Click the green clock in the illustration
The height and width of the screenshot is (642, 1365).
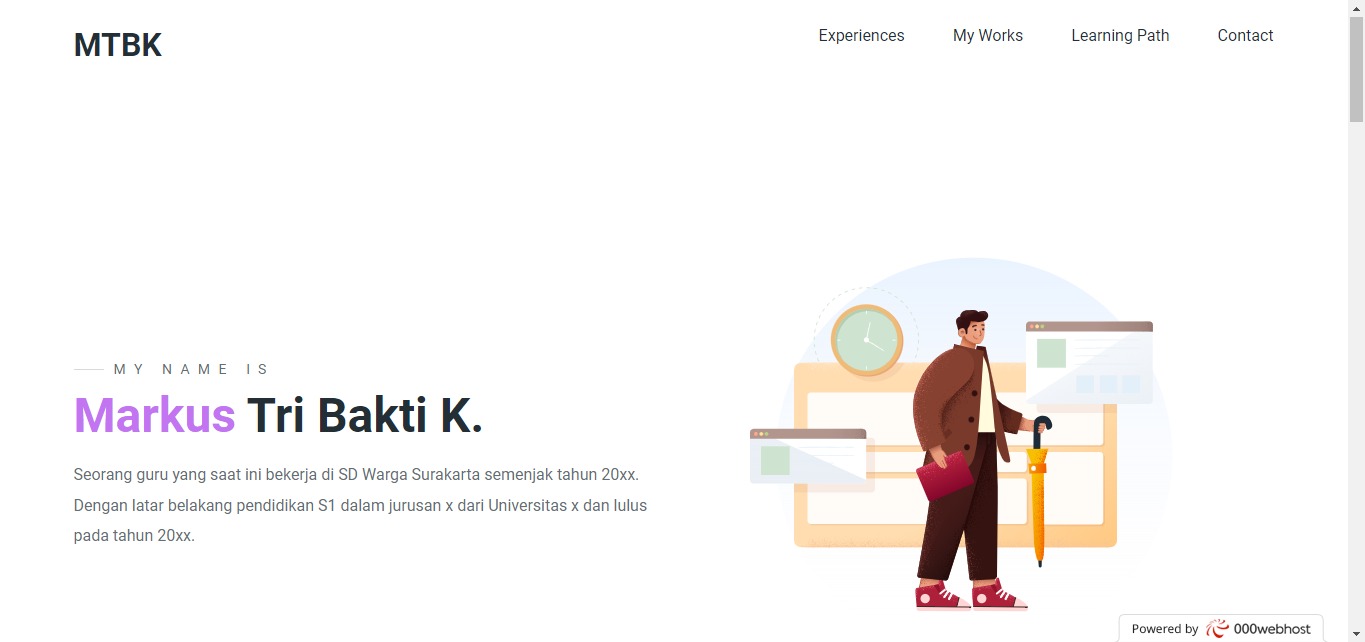tap(867, 340)
